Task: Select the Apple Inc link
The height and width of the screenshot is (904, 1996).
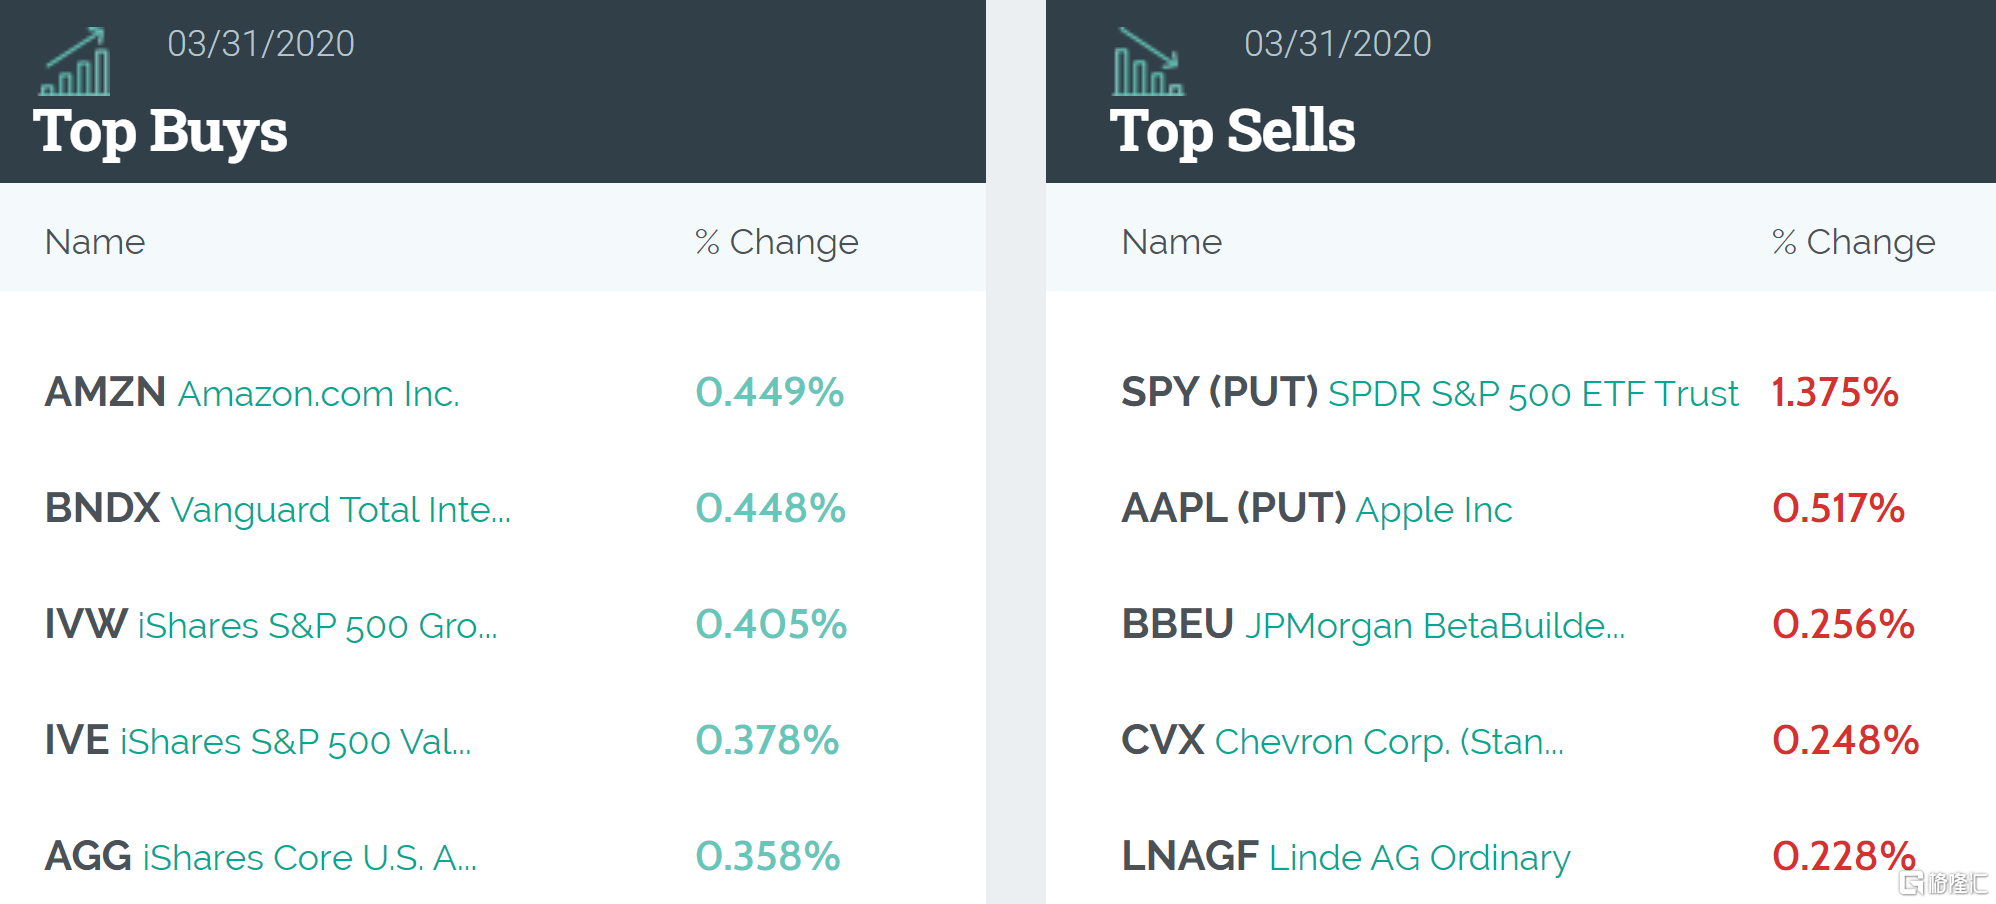Action: tap(1433, 510)
